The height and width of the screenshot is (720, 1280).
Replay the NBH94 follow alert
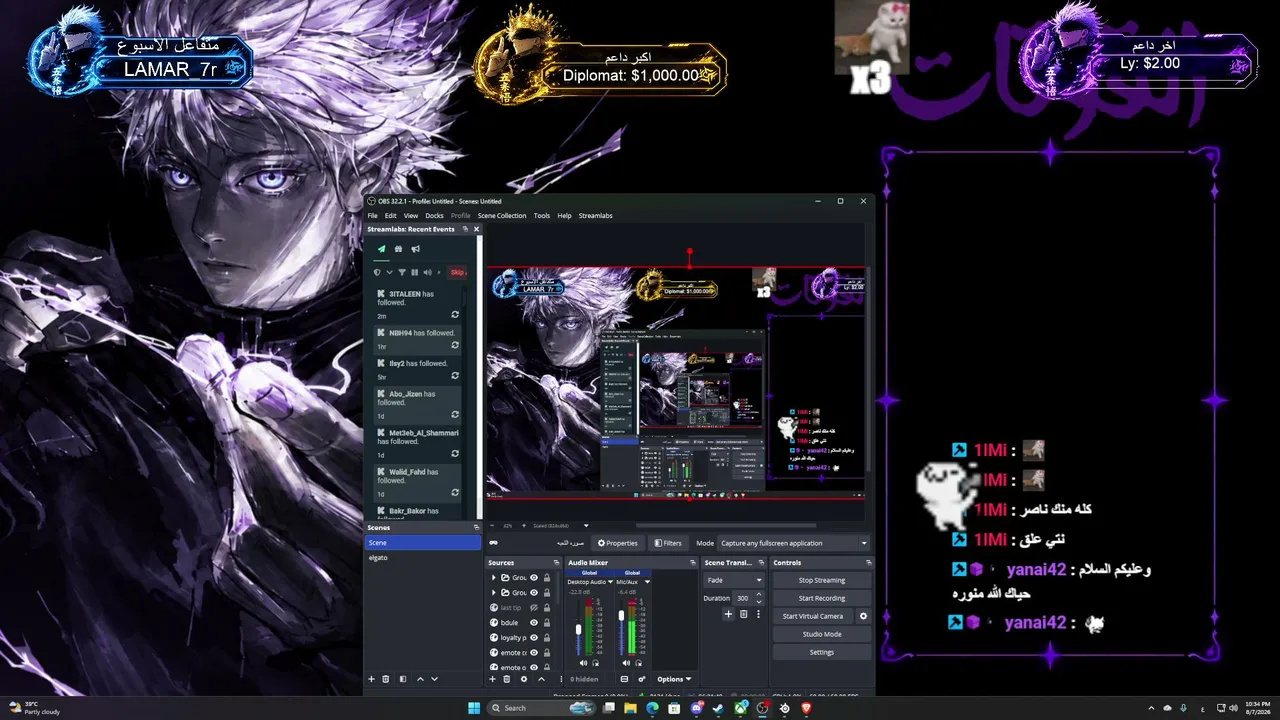(455, 345)
